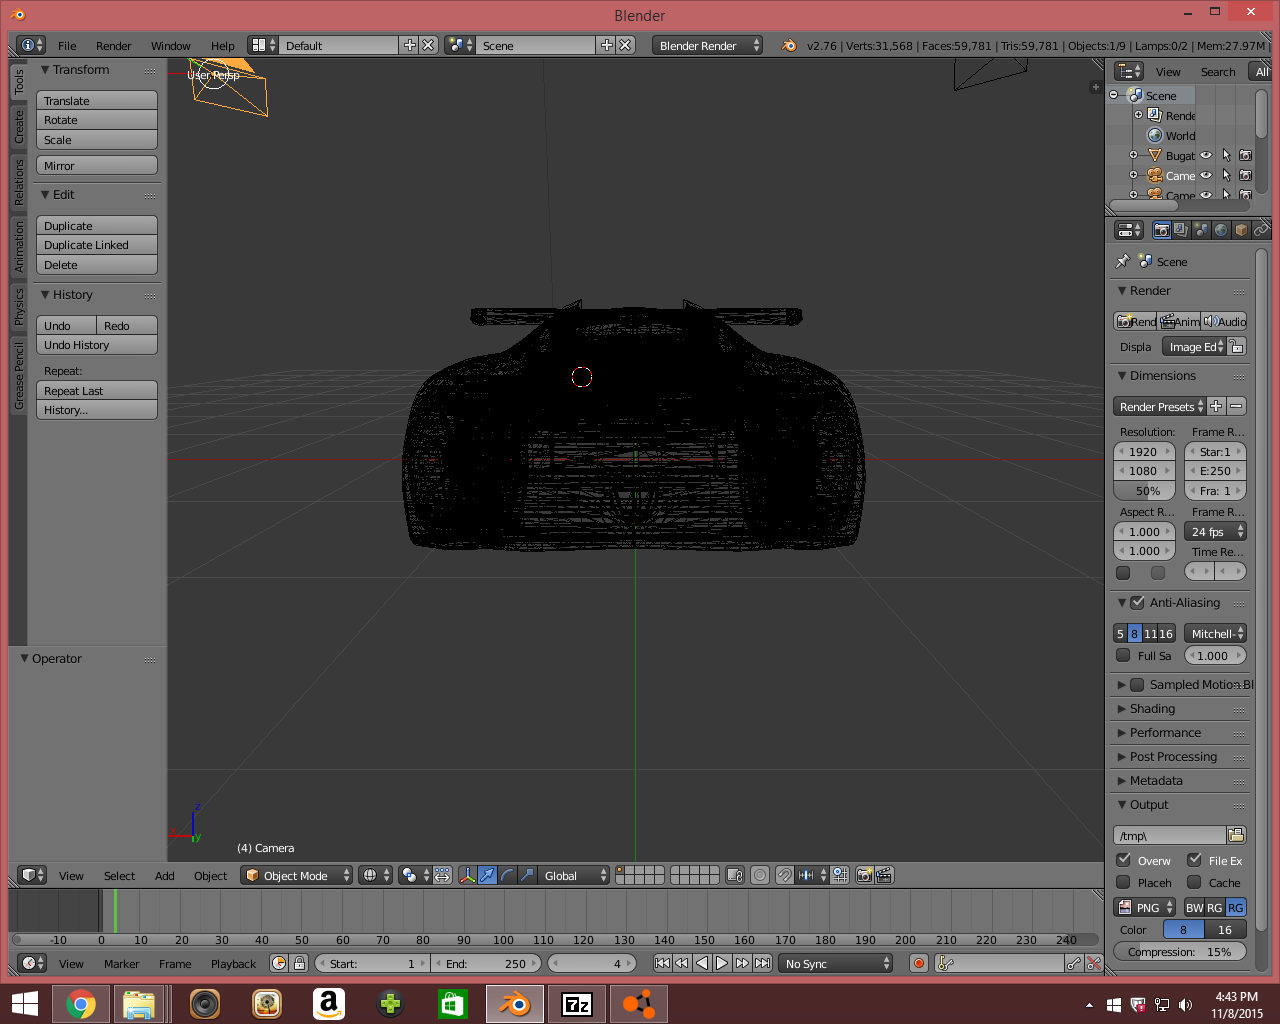Open the Constraints properties tab chain icon

click(1261, 230)
